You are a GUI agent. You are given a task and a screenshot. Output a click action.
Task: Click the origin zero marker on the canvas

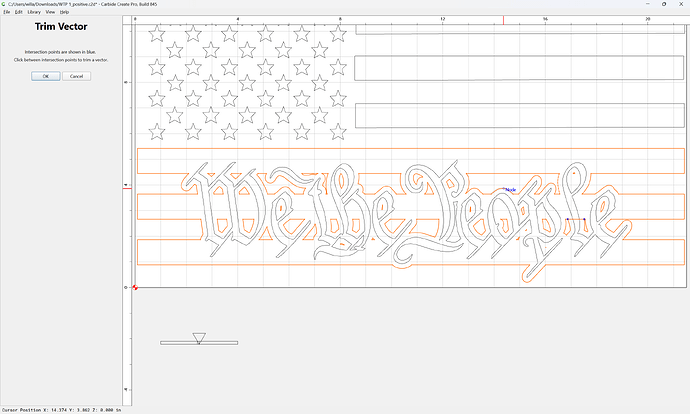[135, 287]
